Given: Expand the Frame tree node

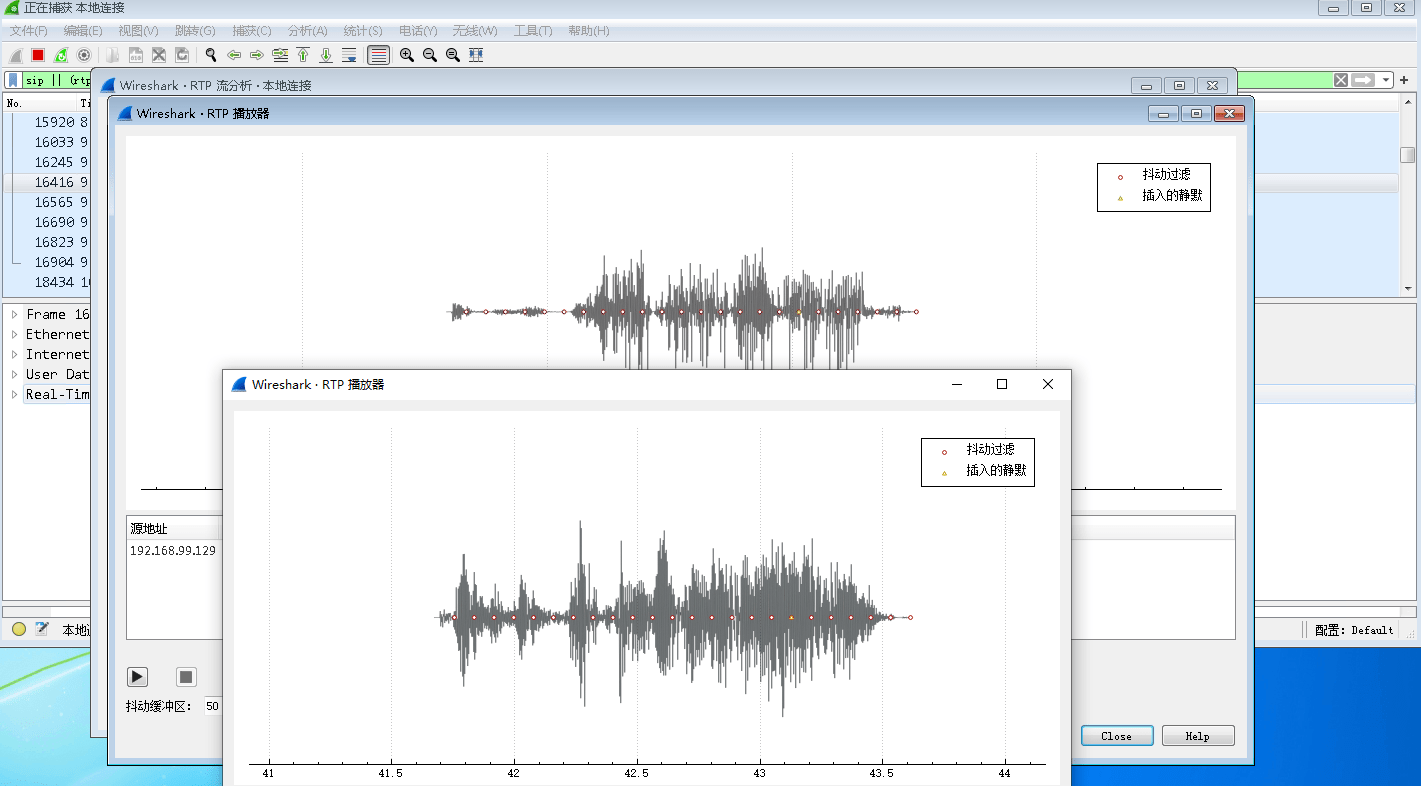Looking at the screenshot, I should (14, 314).
